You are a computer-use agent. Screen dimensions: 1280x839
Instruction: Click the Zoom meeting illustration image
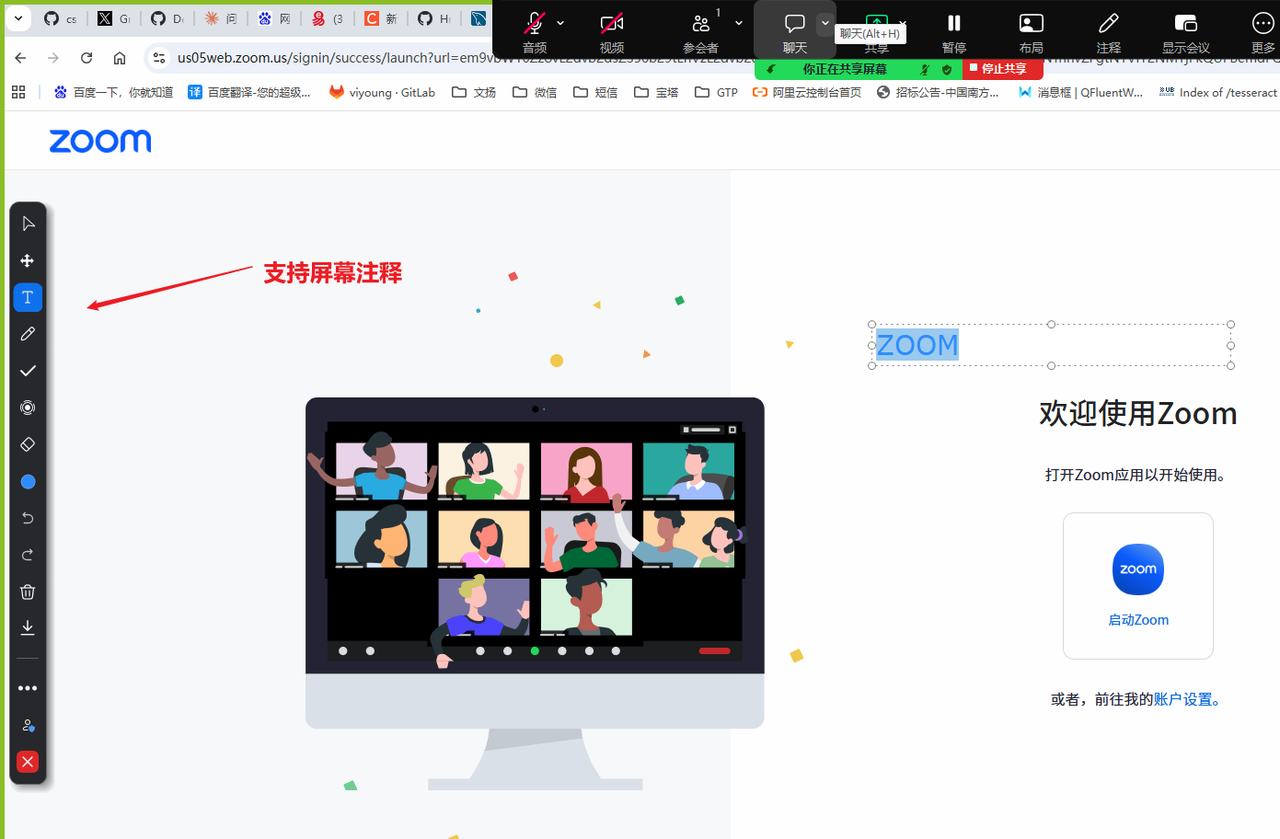coord(535,593)
